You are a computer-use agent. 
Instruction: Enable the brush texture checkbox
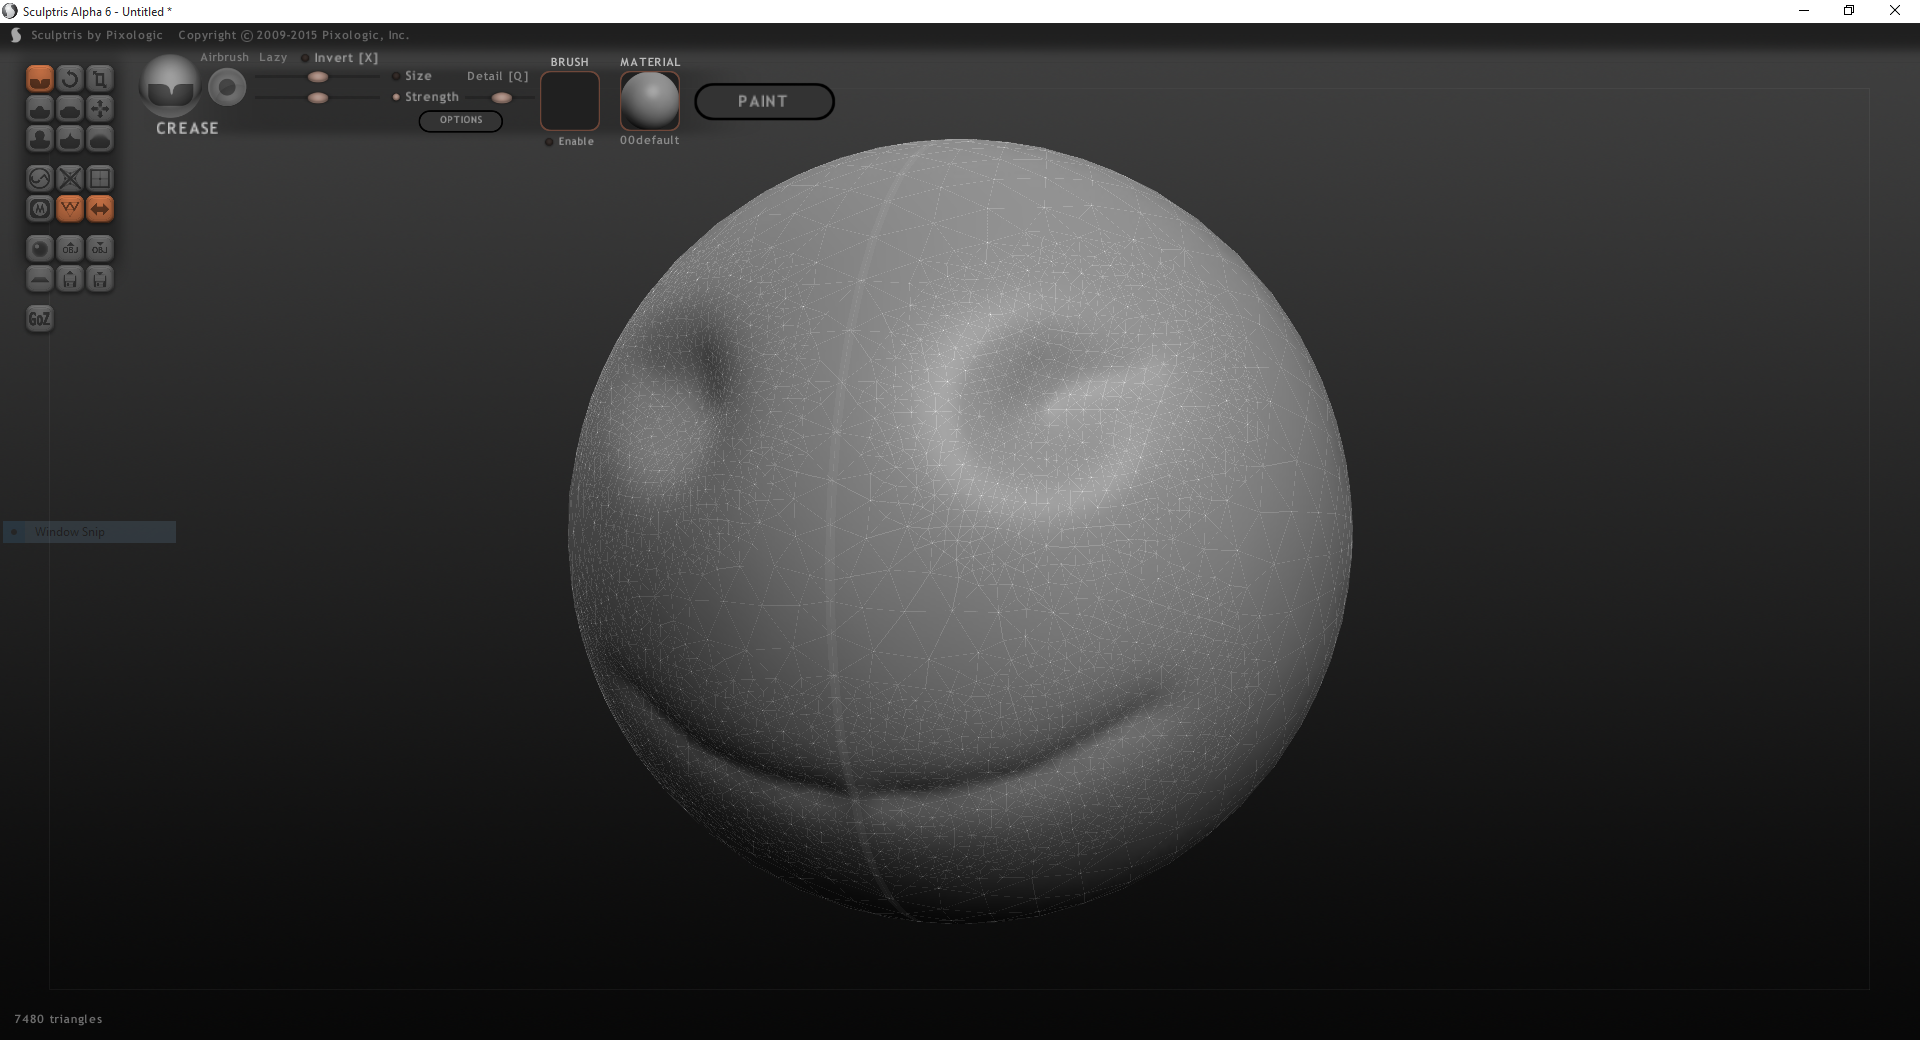click(x=549, y=142)
